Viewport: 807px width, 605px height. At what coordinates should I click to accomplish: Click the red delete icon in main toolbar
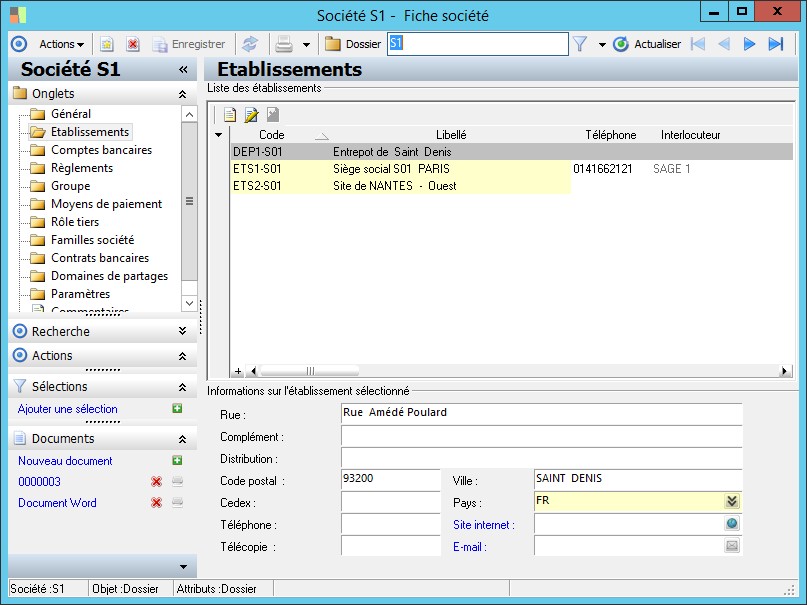tap(133, 44)
